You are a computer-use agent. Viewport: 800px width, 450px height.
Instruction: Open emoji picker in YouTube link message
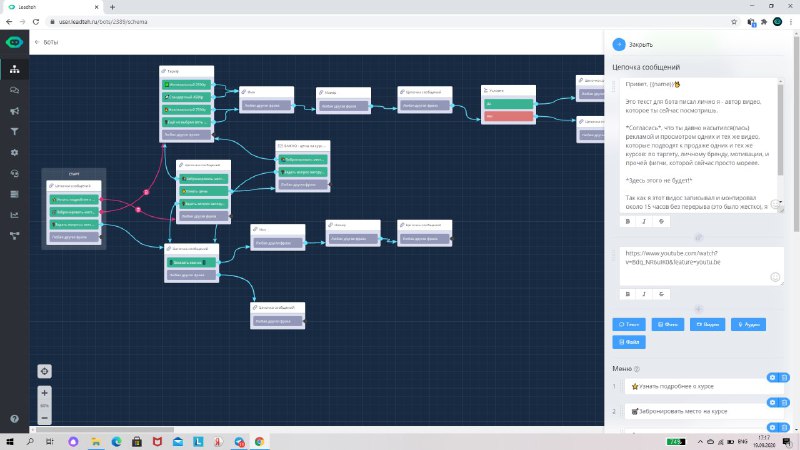pos(775,277)
